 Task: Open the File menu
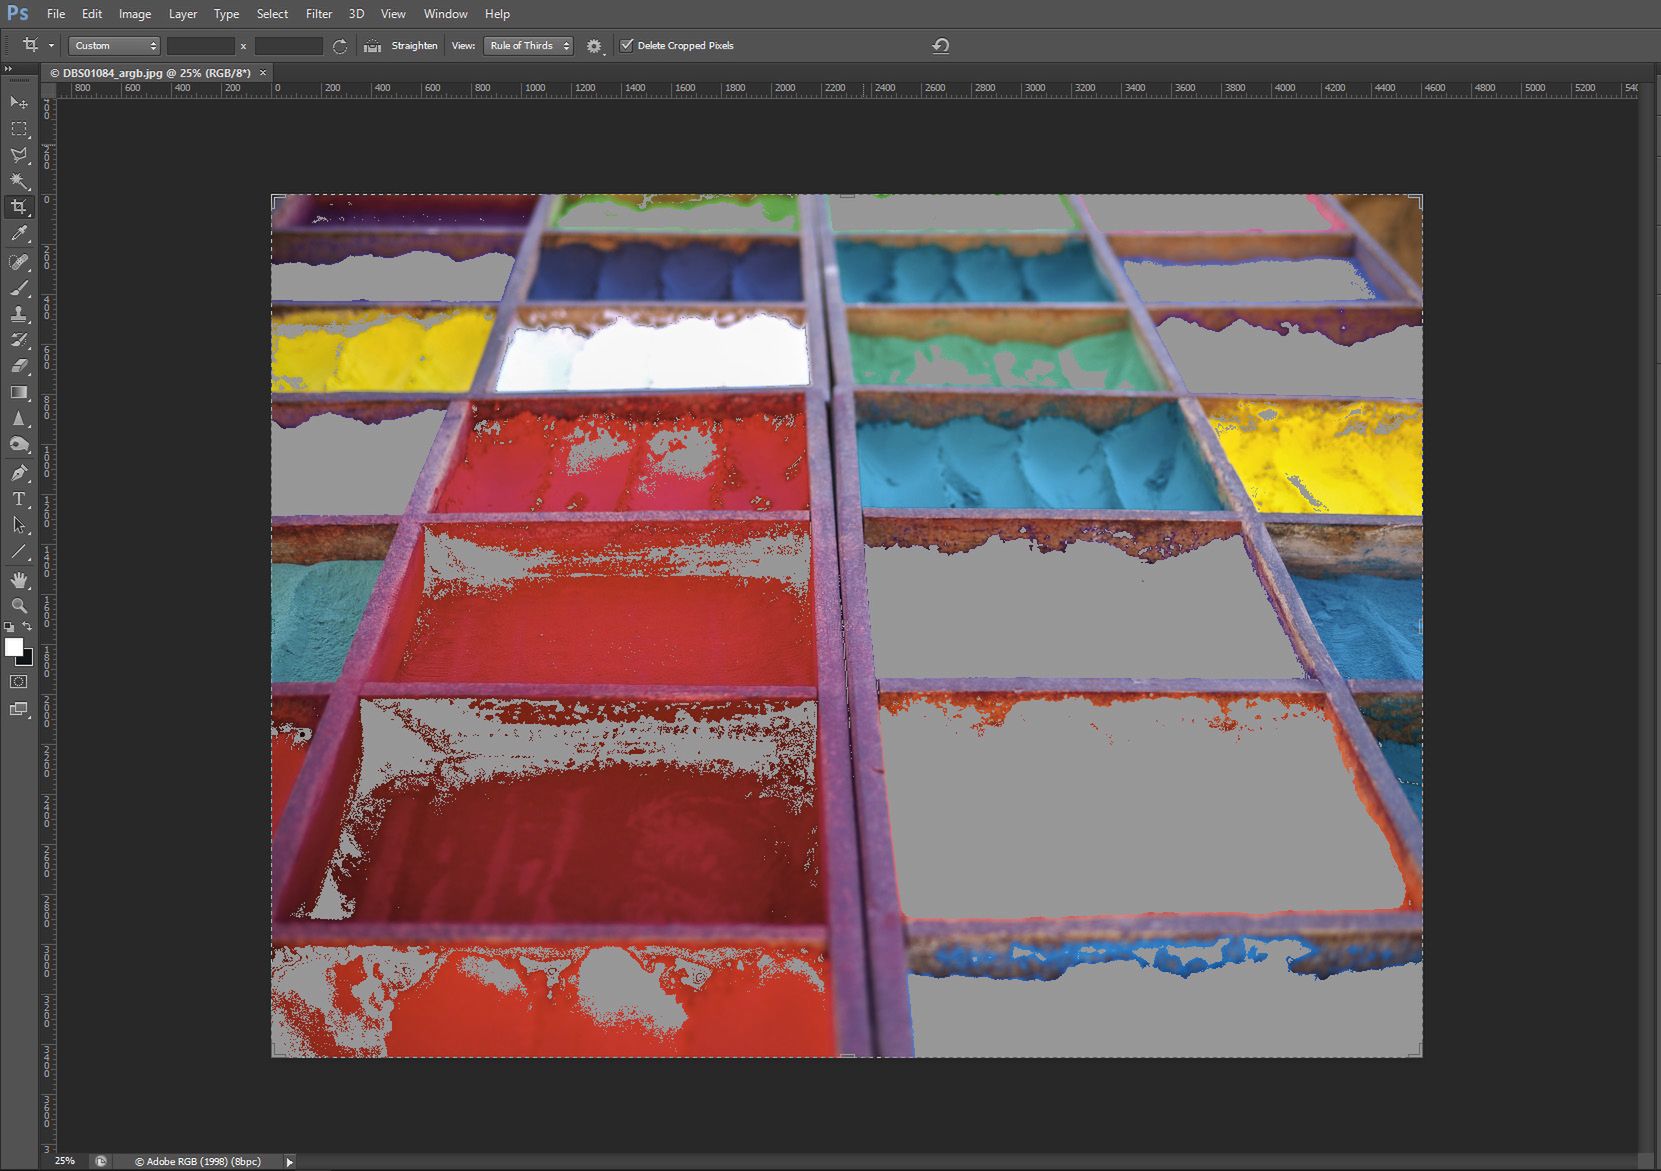point(56,14)
